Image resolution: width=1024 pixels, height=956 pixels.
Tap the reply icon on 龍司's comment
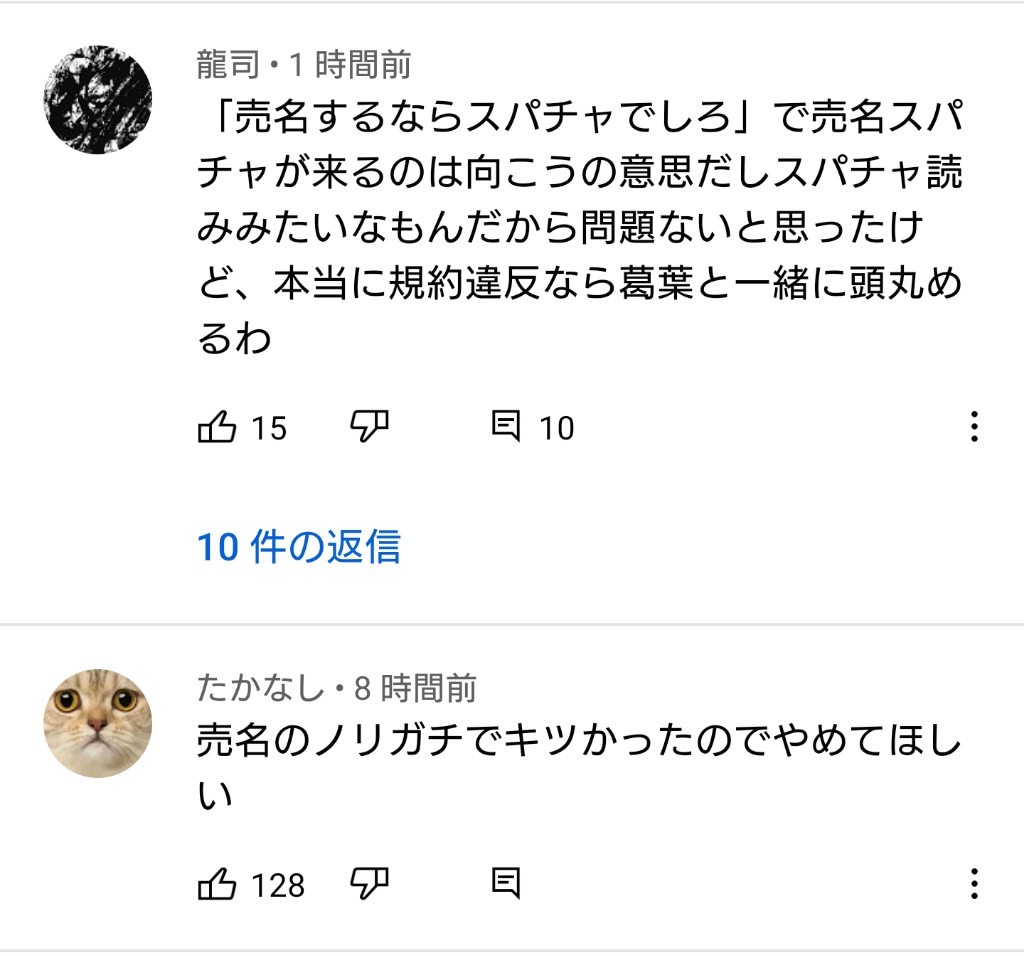point(507,428)
